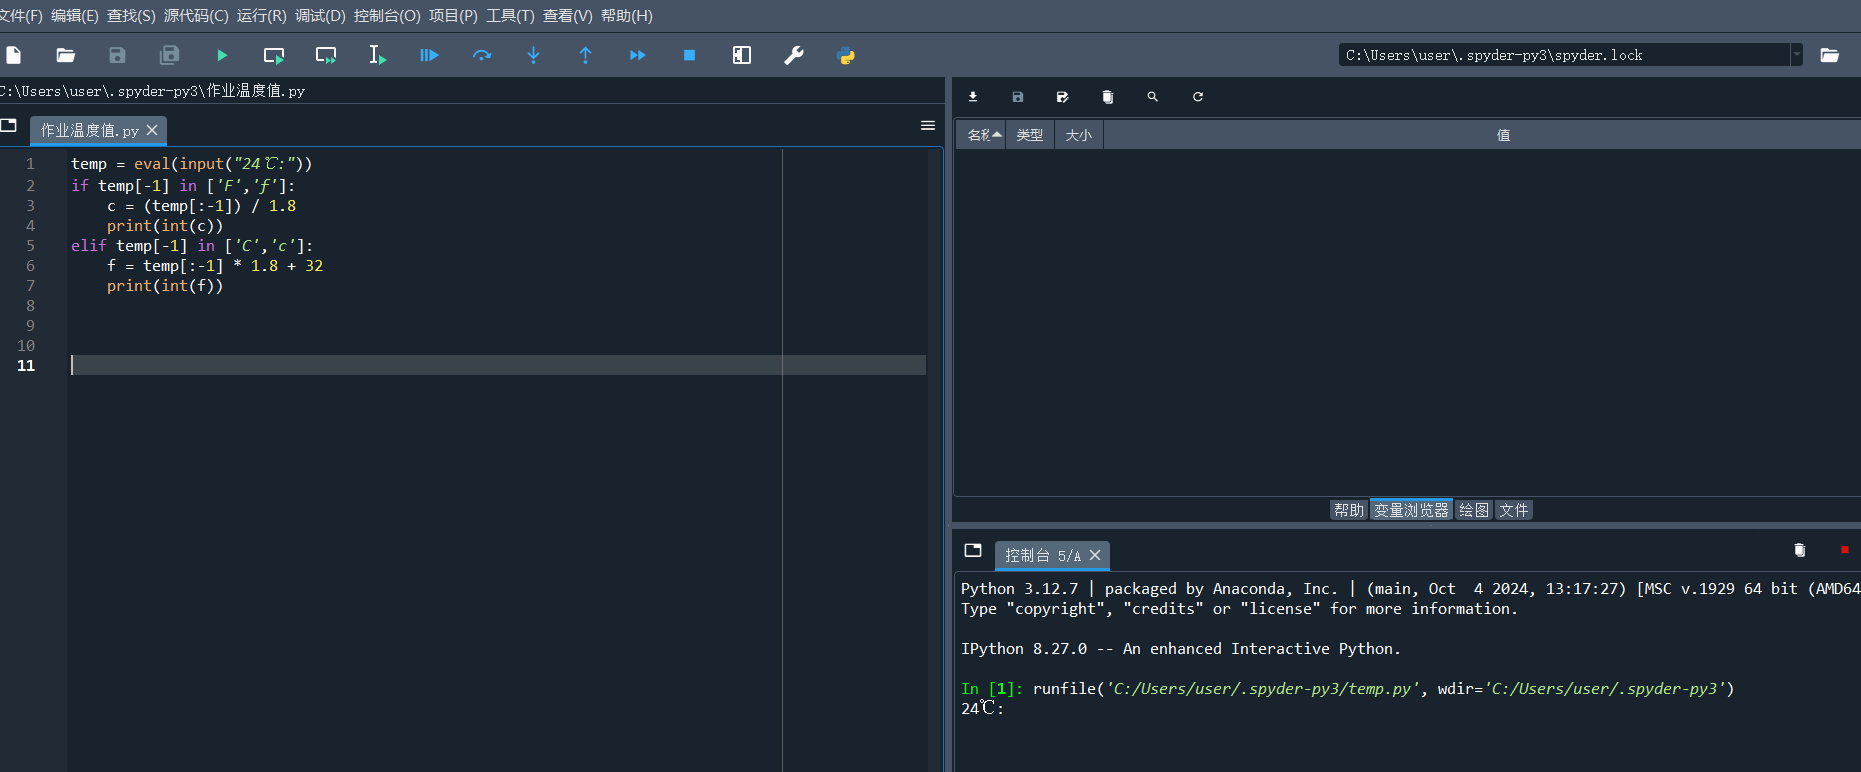Image resolution: width=1861 pixels, height=772 pixels.
Task: Click code line c = (temp[:-1]) / 1.8
Action: point(202,206)
